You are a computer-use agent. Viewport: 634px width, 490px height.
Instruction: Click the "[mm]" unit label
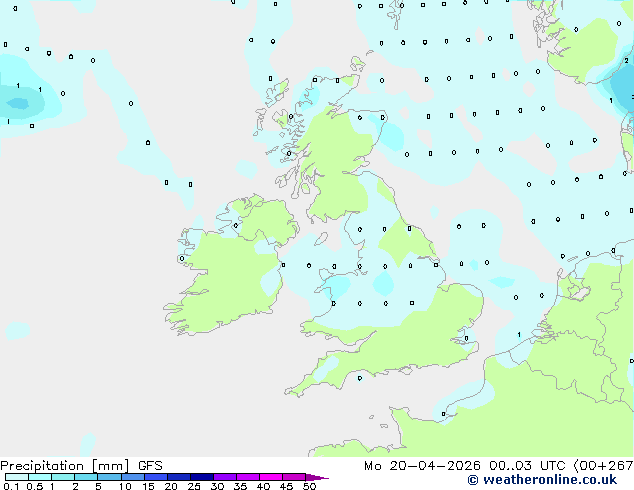(111, 466)
